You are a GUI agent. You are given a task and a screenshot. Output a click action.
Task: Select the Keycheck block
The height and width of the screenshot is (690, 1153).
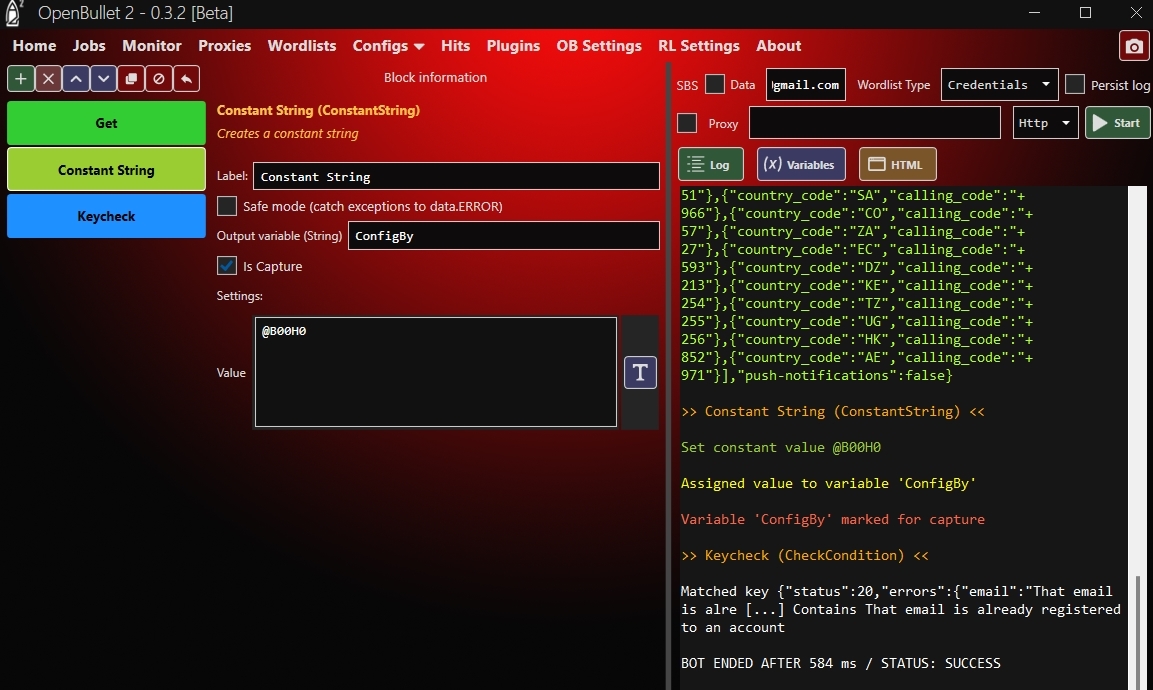(106, 216)
